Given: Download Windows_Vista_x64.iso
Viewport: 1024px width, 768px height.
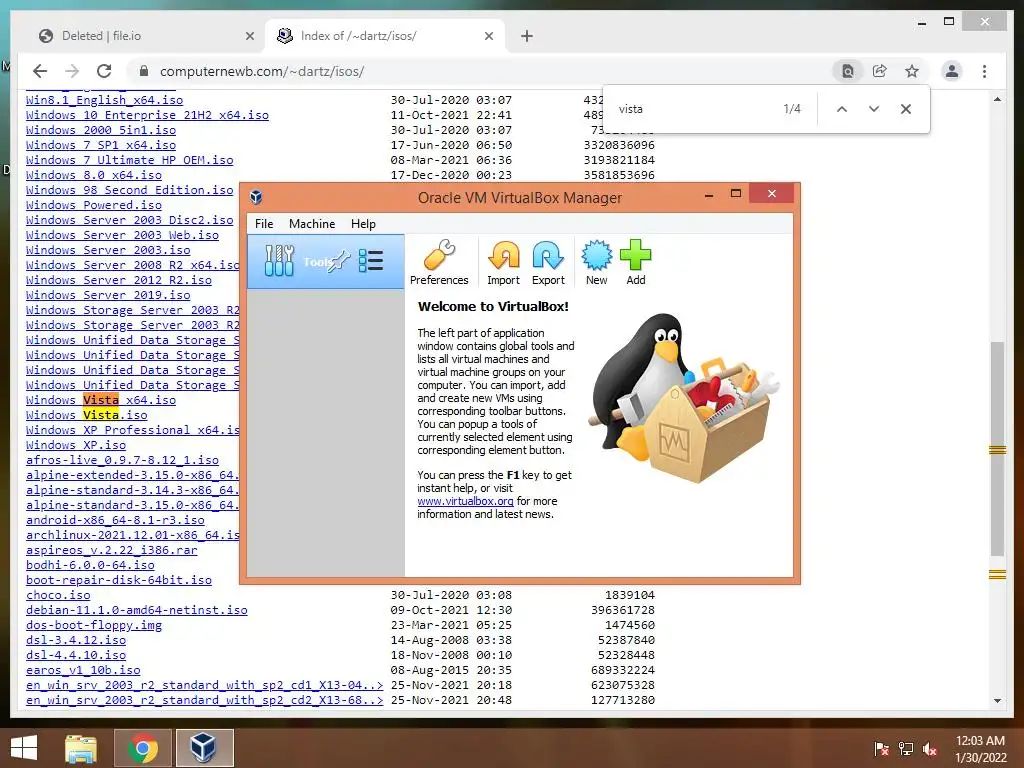Looking at the screenshot, I should (x=101, y=400).
